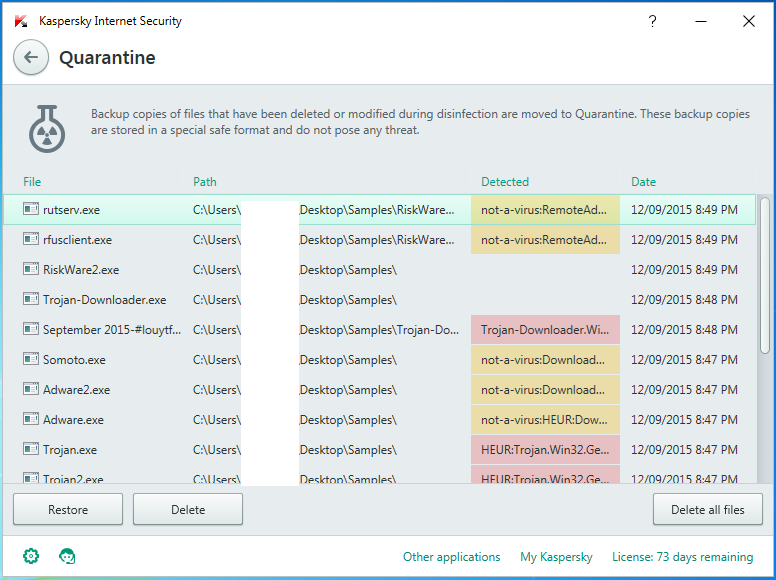This screenshot has width=776, height=580.
Task: Click the vertical scrollbar thumb of the list
Action: point(765,275)
